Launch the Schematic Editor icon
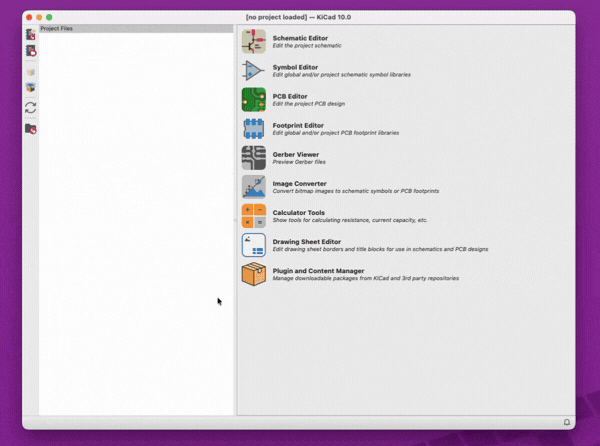The image size is (600, 446). (254, 41)
